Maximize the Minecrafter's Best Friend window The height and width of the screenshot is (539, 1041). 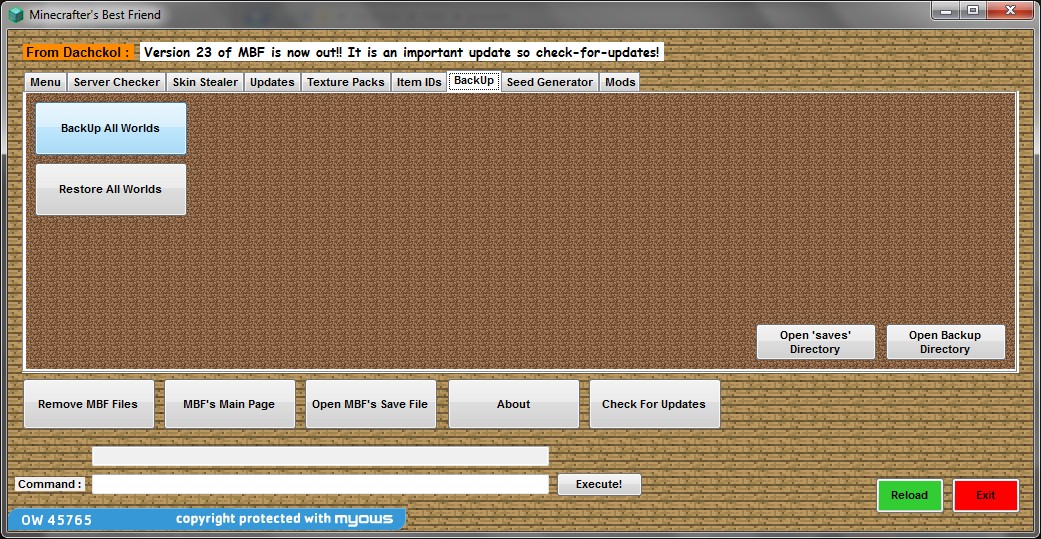tap(972, 11)
